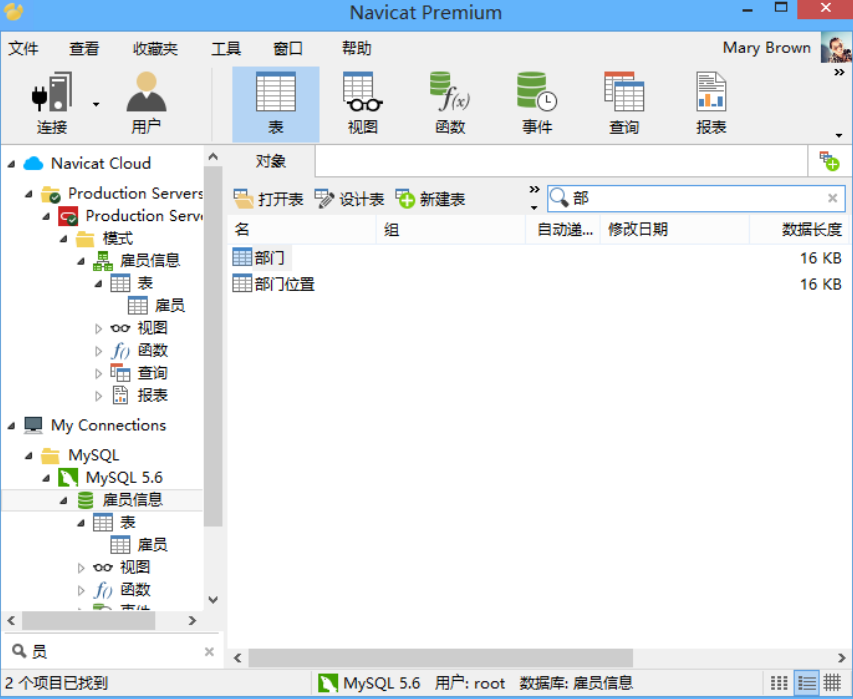
Task: Expand the 报表 node in the tree
Action: point(98,396)
